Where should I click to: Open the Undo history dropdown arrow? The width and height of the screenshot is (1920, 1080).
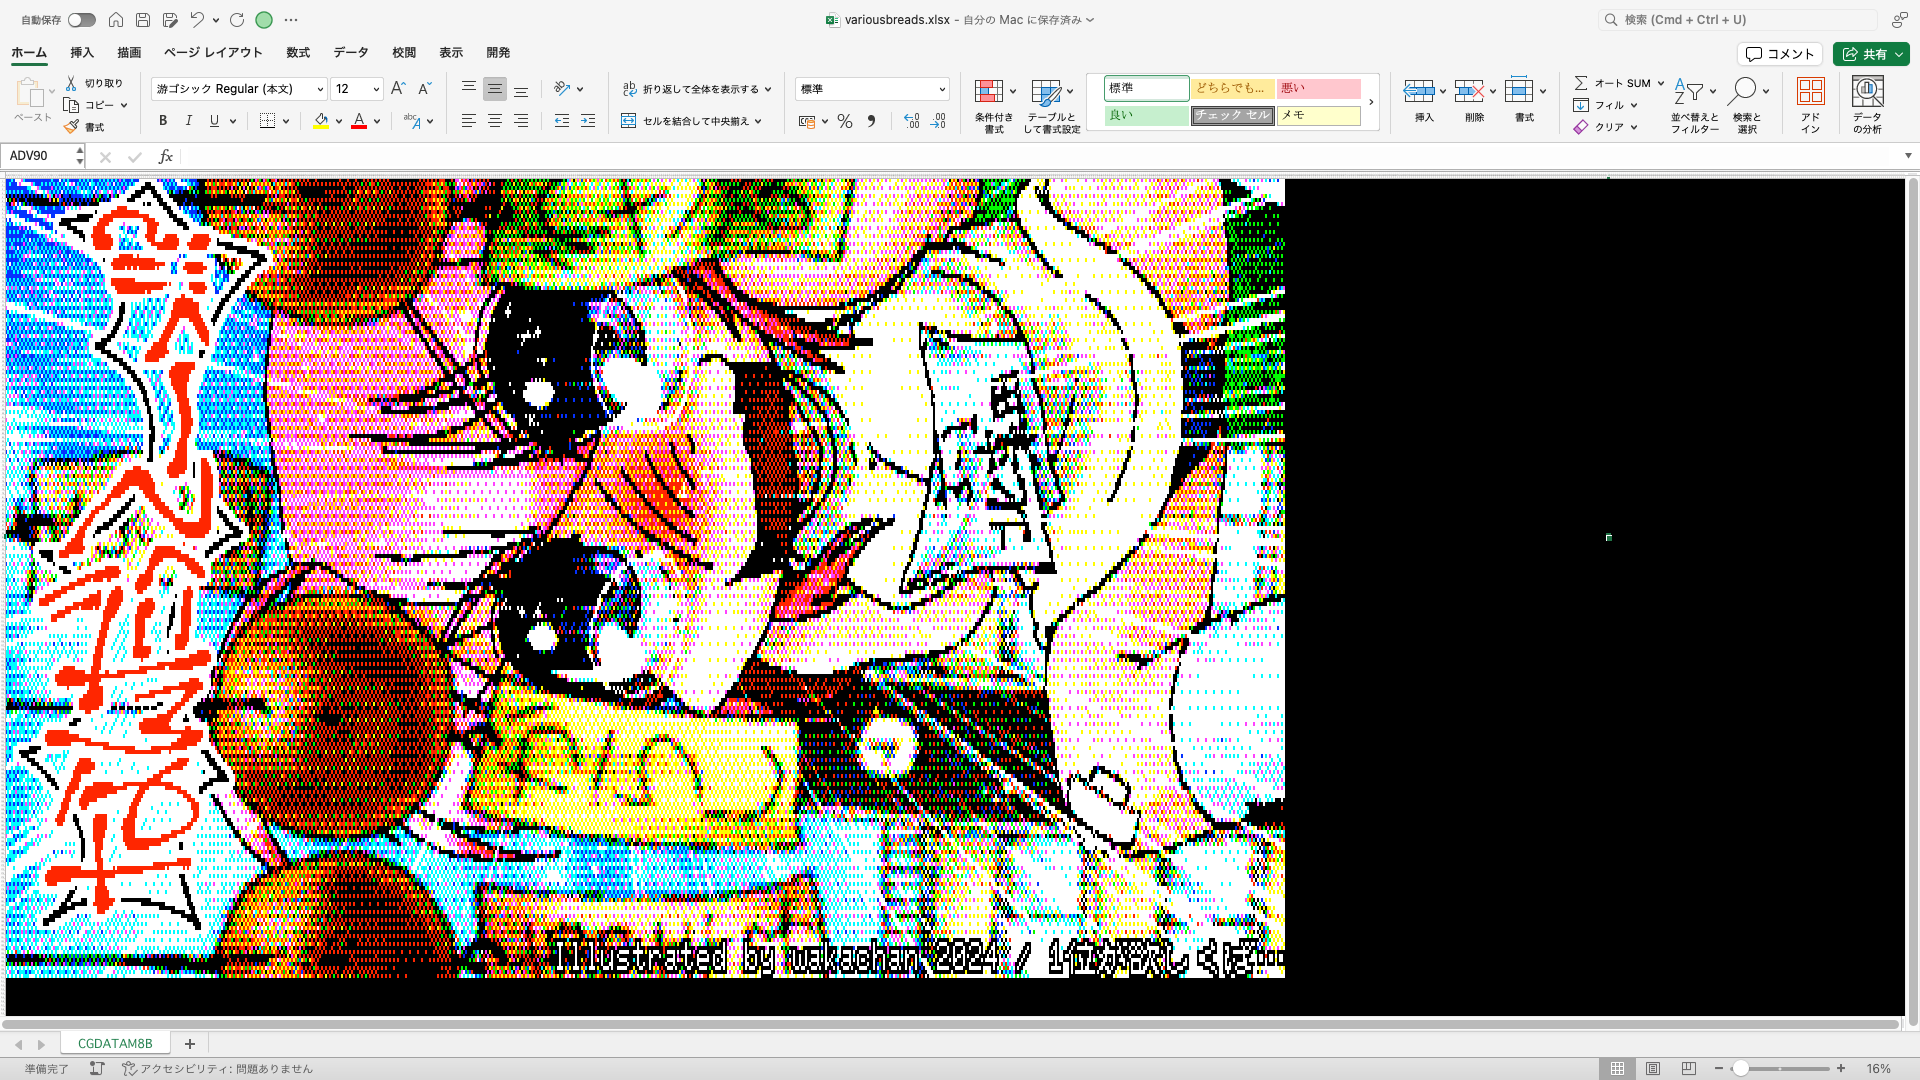216,20
